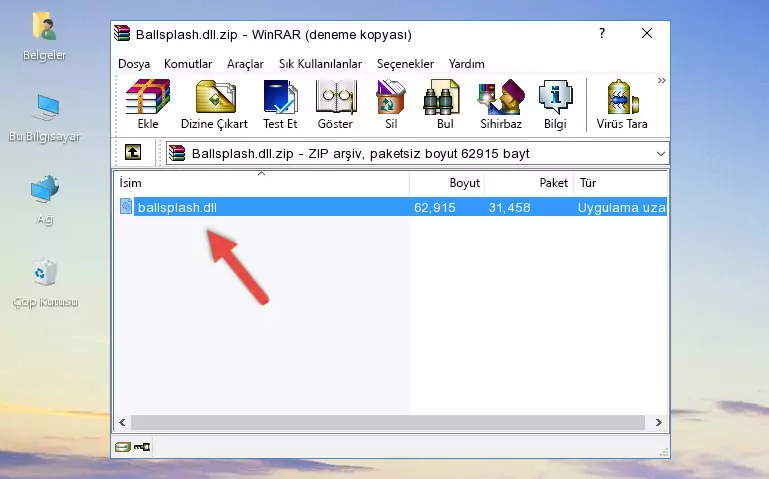Sort by the İsim column header

tap(262, 183)
